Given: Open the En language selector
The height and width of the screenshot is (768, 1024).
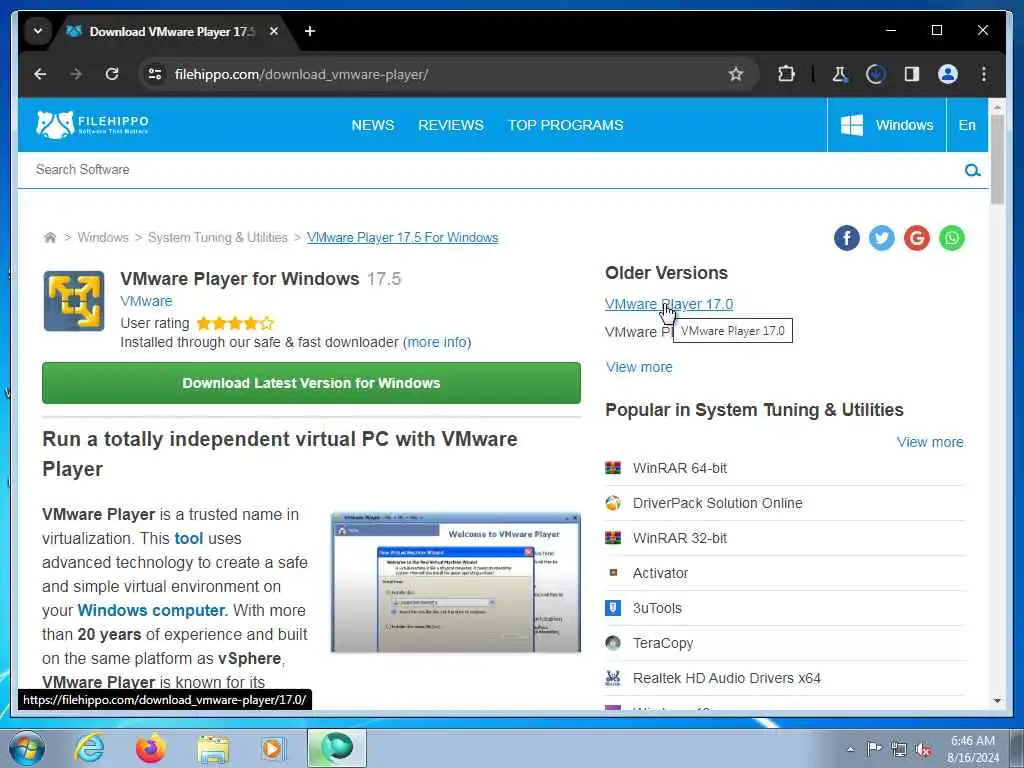Looking at the screenshot, I should pyautogui.click(x=967, y=125).
